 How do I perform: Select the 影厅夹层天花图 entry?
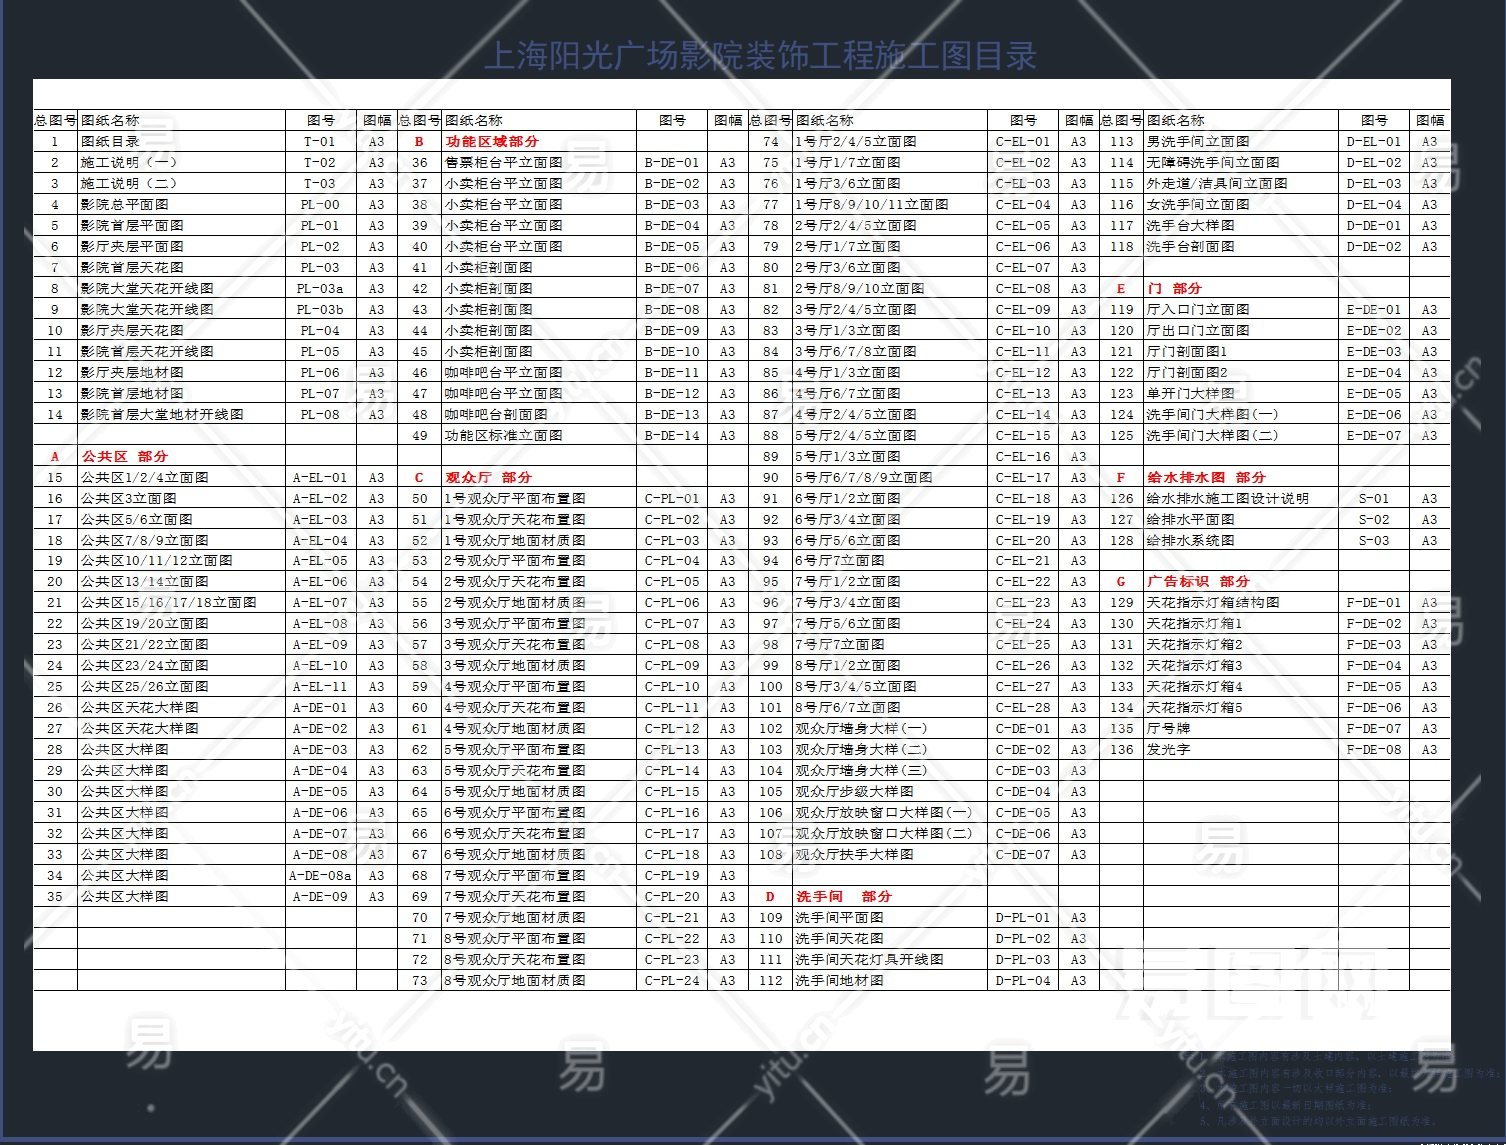click(132, 331)
